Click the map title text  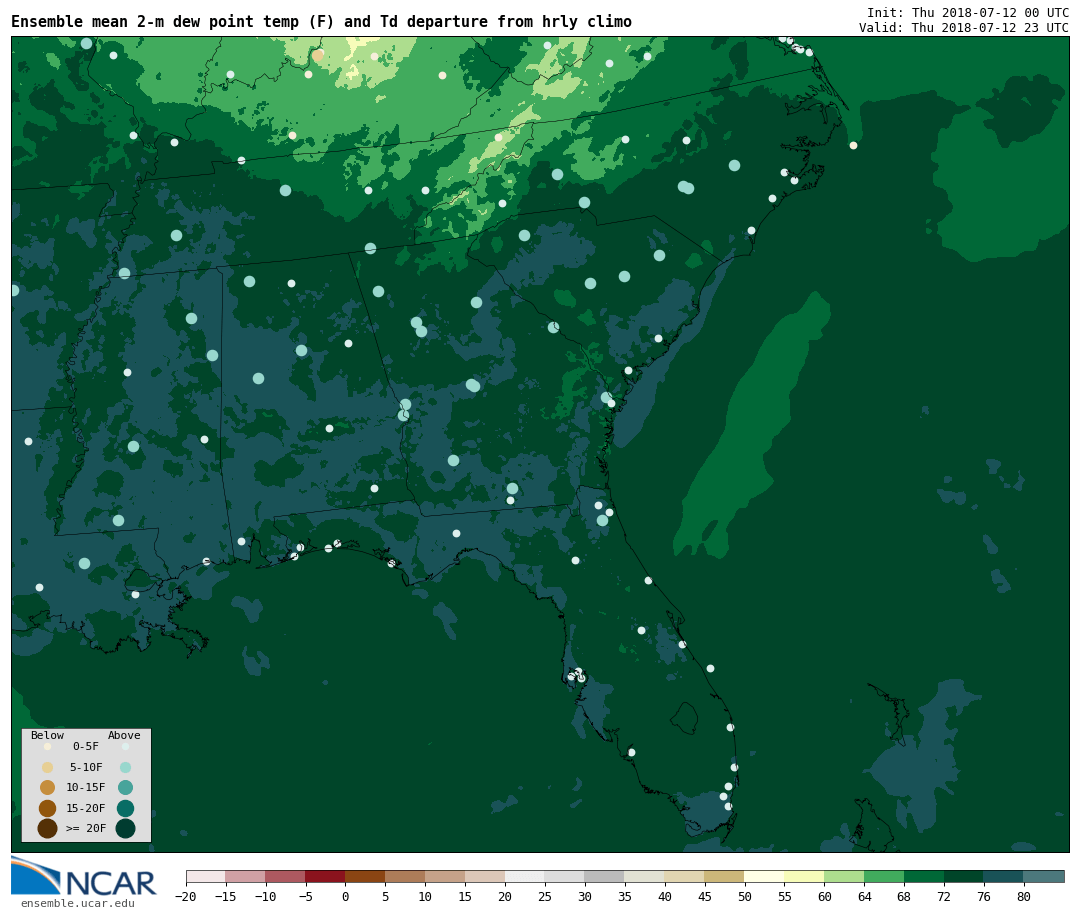[321, 22]
